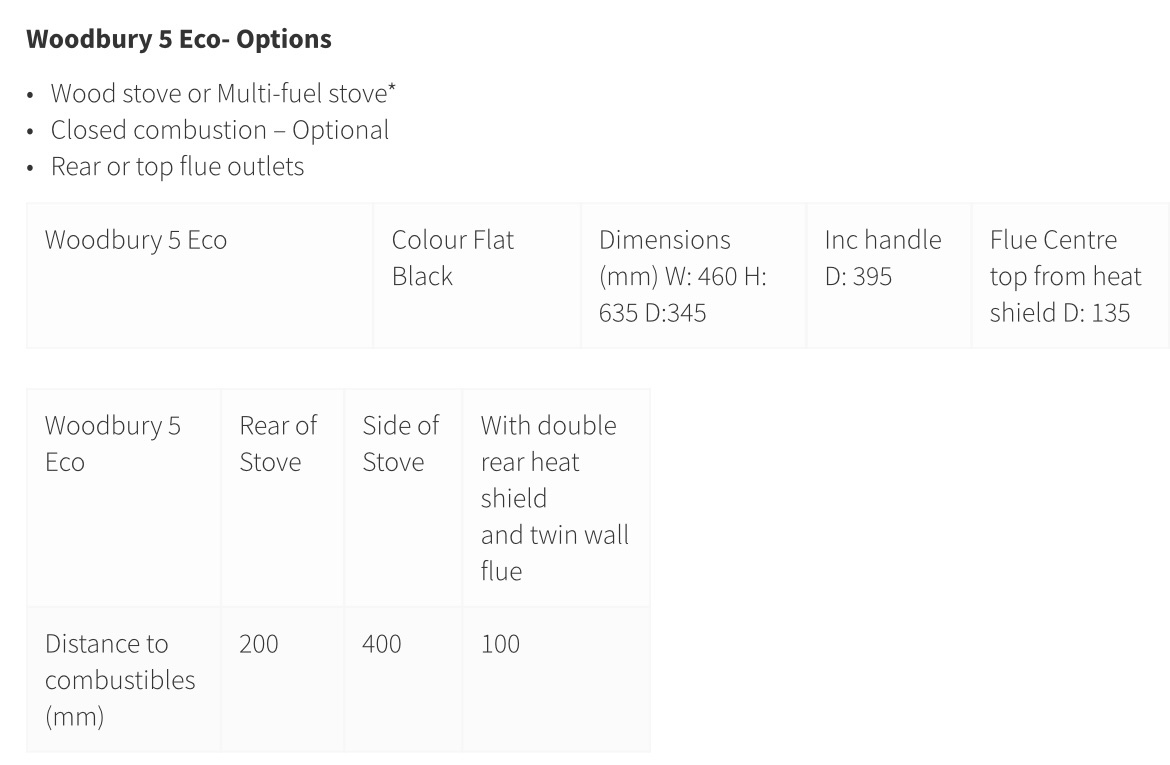Click the text 'and twin wall flue'

(x=554, y=553)
